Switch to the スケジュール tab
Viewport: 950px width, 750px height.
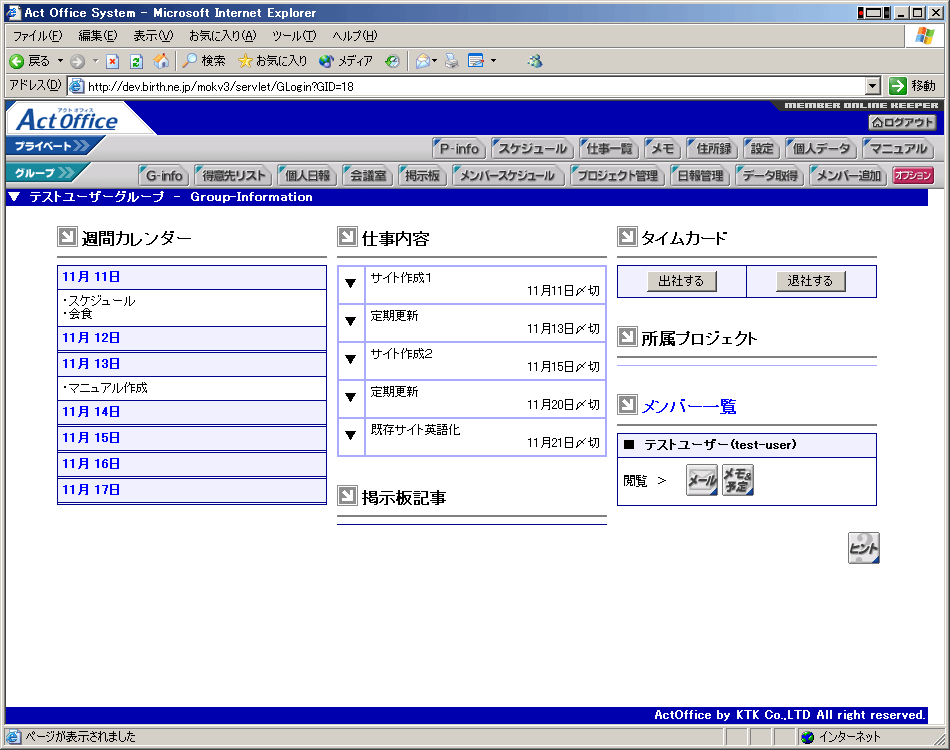tap(533, 149)
